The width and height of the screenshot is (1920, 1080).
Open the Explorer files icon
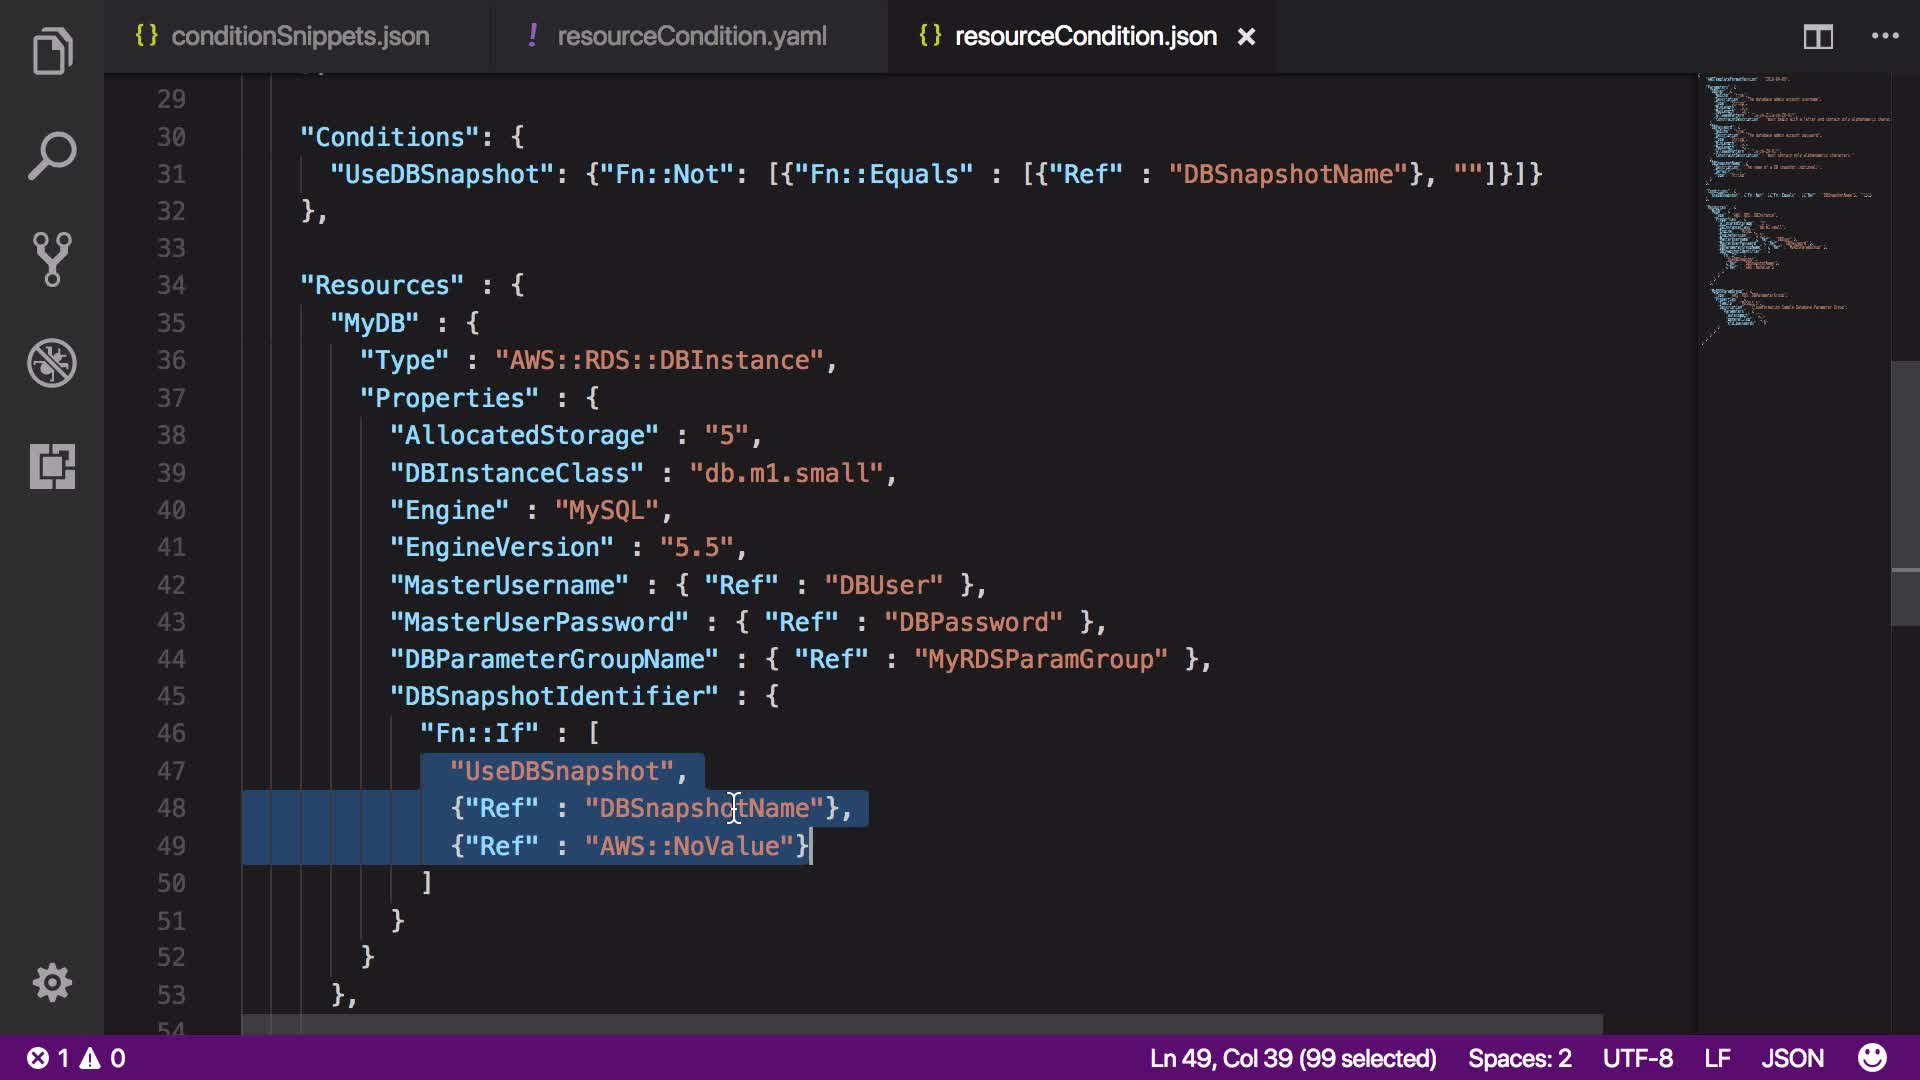52,52
